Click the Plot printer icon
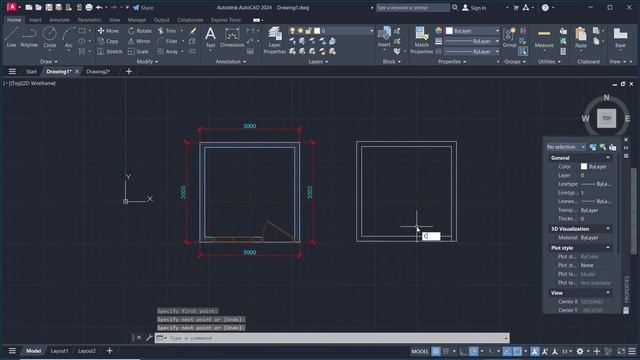640x360 pixels. pos(89,7)
